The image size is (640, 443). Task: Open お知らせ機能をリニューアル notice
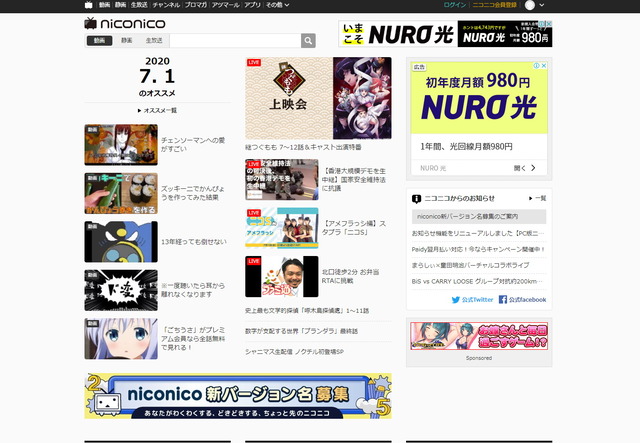[x=479, y=233]
